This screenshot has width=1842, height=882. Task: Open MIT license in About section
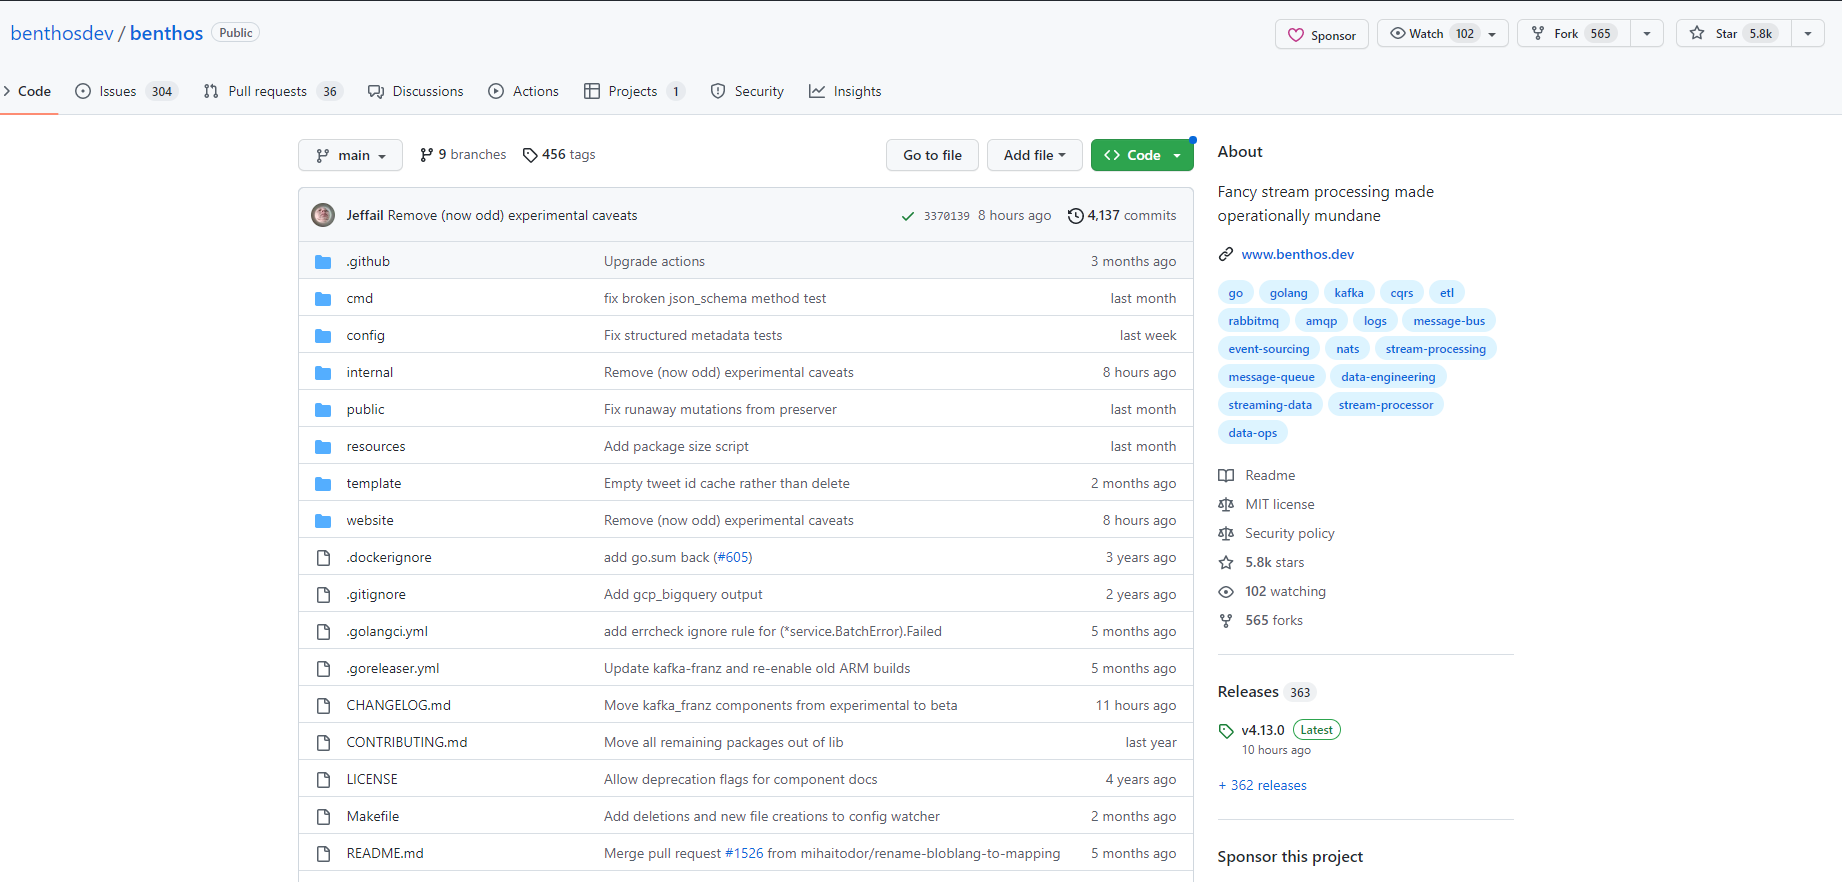pyautogui.click(x=1279, y=504)
